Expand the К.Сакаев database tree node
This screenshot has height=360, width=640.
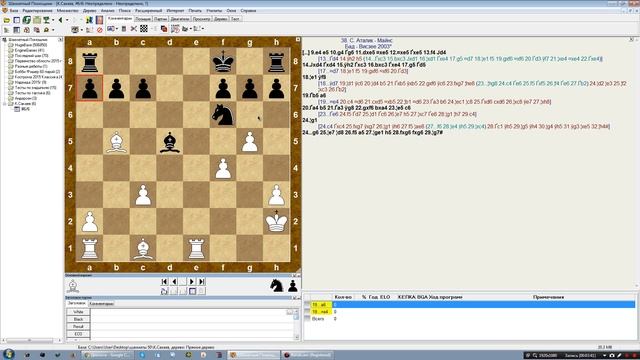click(4, 104)
